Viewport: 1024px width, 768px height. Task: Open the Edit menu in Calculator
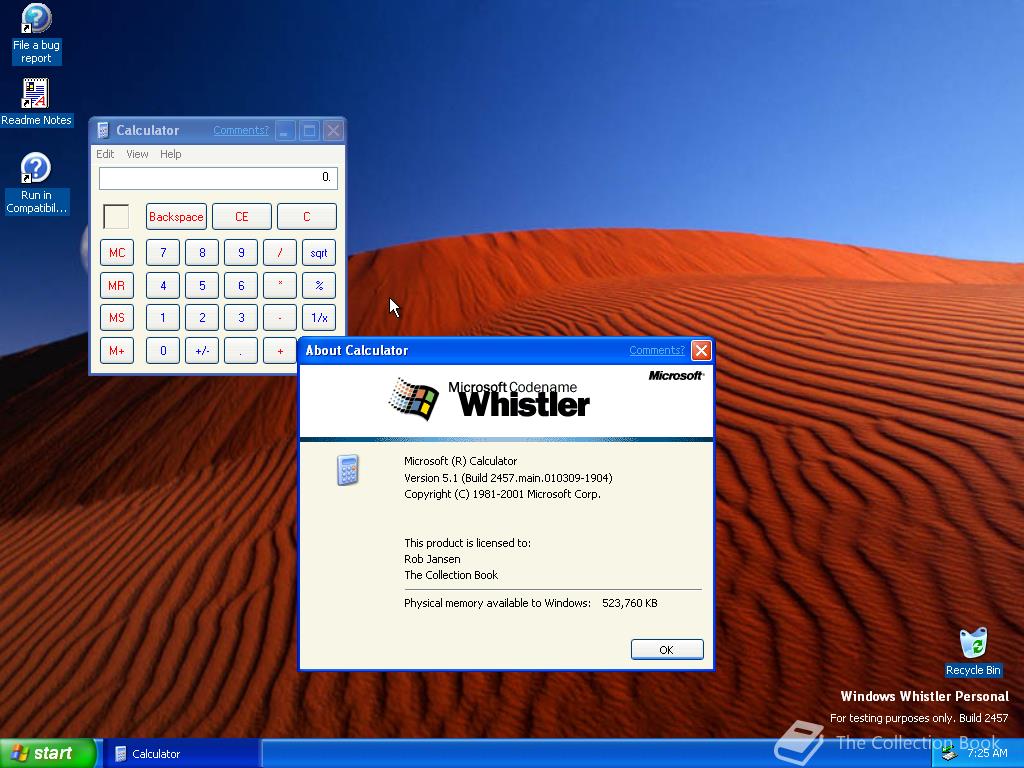[105, 154]
